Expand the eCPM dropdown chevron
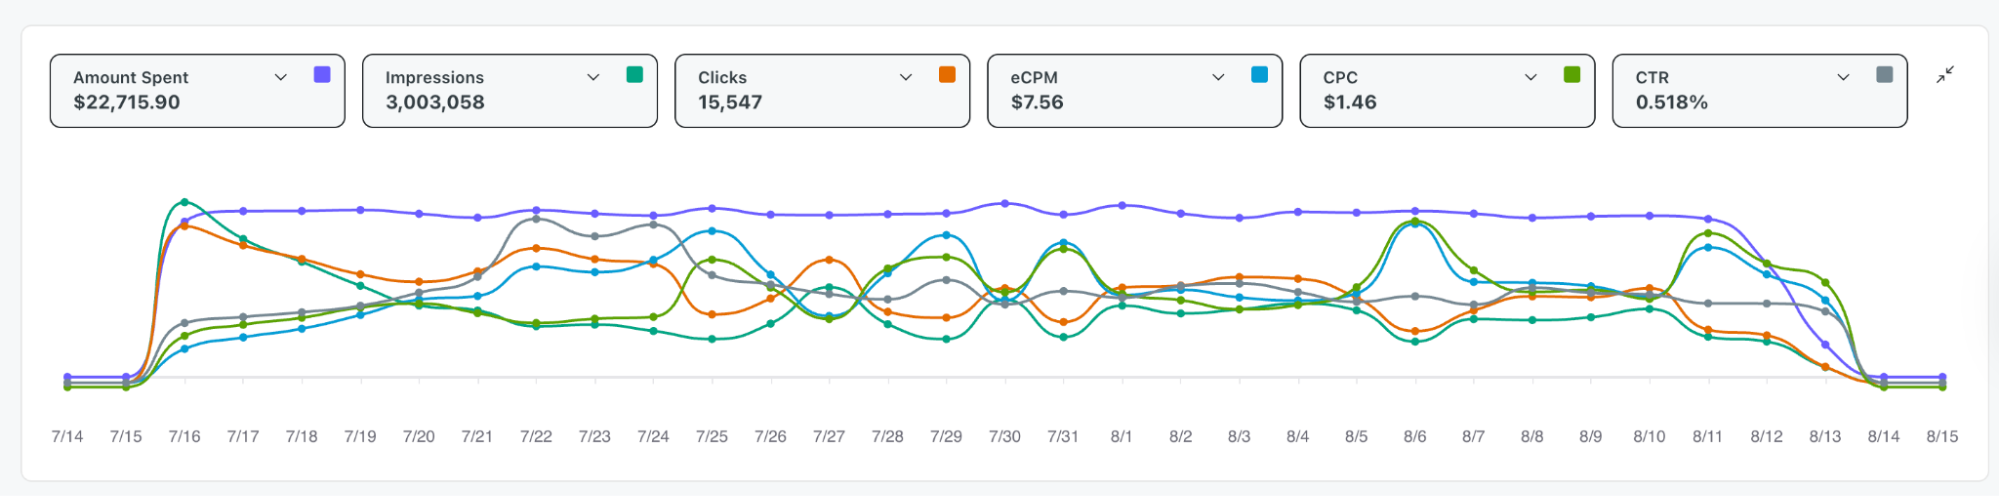Screen dimensions: 1999x496 [1218, 77]
